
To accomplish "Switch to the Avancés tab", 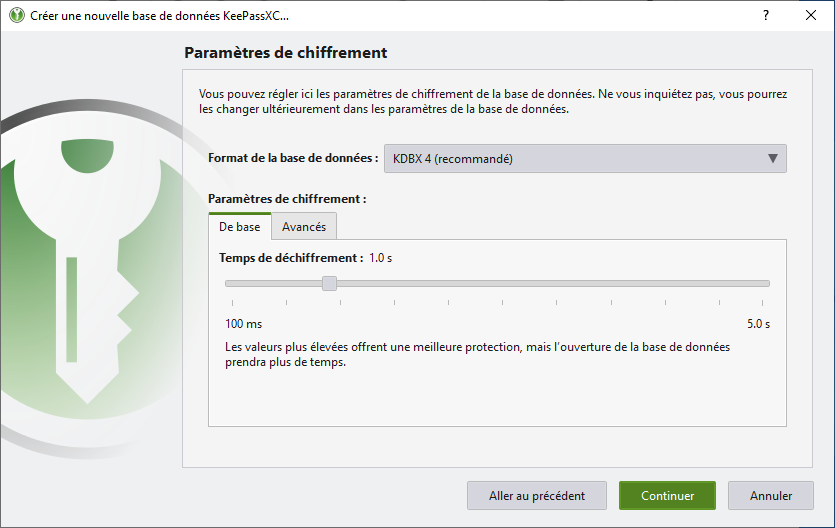I will (304, 227).
